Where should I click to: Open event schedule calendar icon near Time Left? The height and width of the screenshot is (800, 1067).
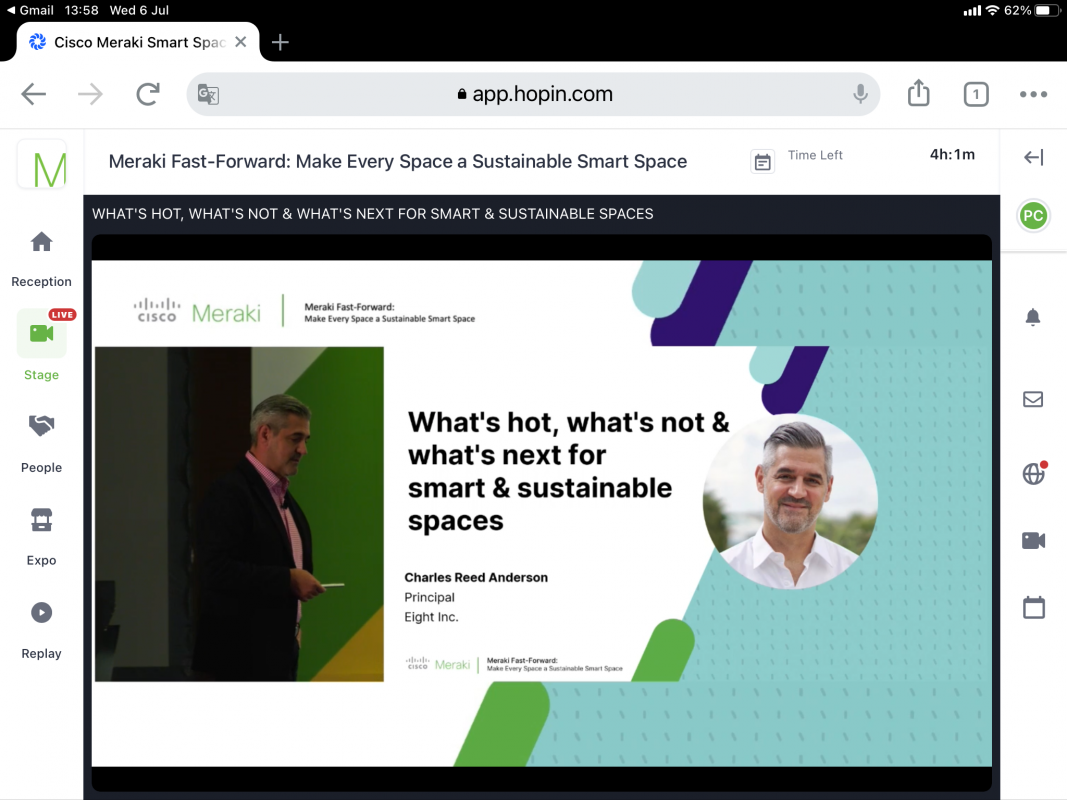coord(762,162)
